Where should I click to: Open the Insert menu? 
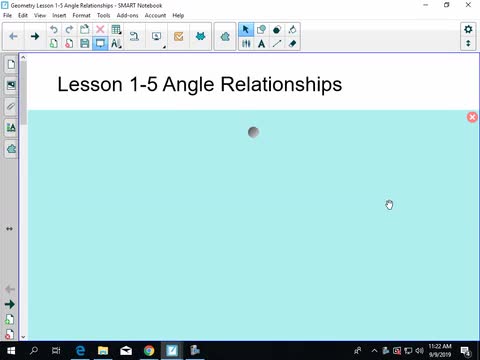[59, 15]
